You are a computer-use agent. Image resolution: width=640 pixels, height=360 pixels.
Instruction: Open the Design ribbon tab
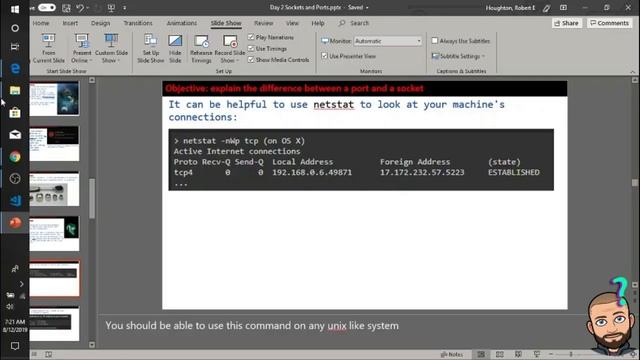[x=100, y=23]
